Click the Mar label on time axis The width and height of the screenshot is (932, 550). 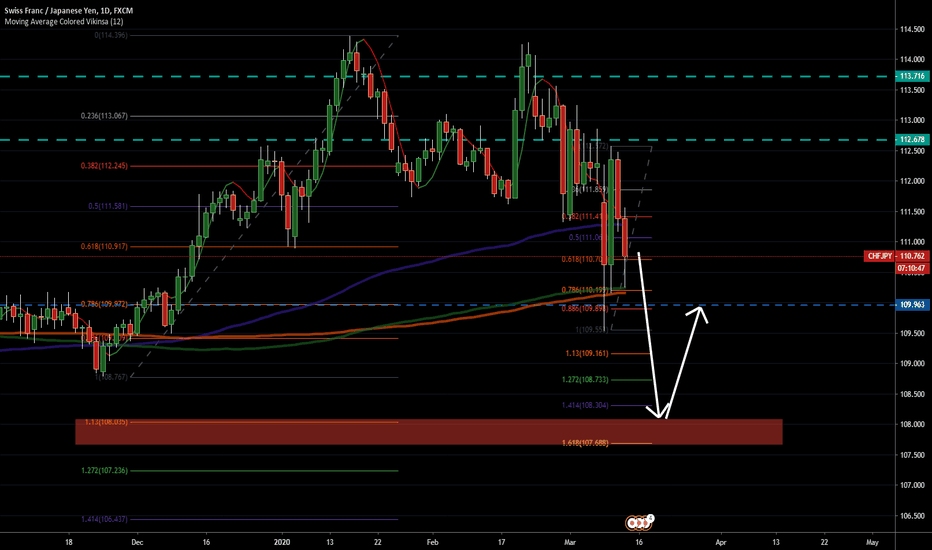(x=570, y=542)
